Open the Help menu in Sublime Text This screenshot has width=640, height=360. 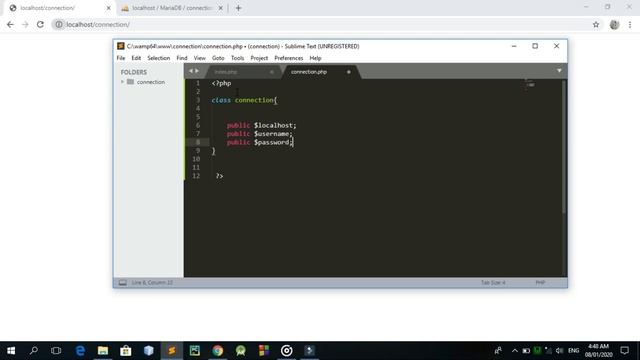click(315, 58)
